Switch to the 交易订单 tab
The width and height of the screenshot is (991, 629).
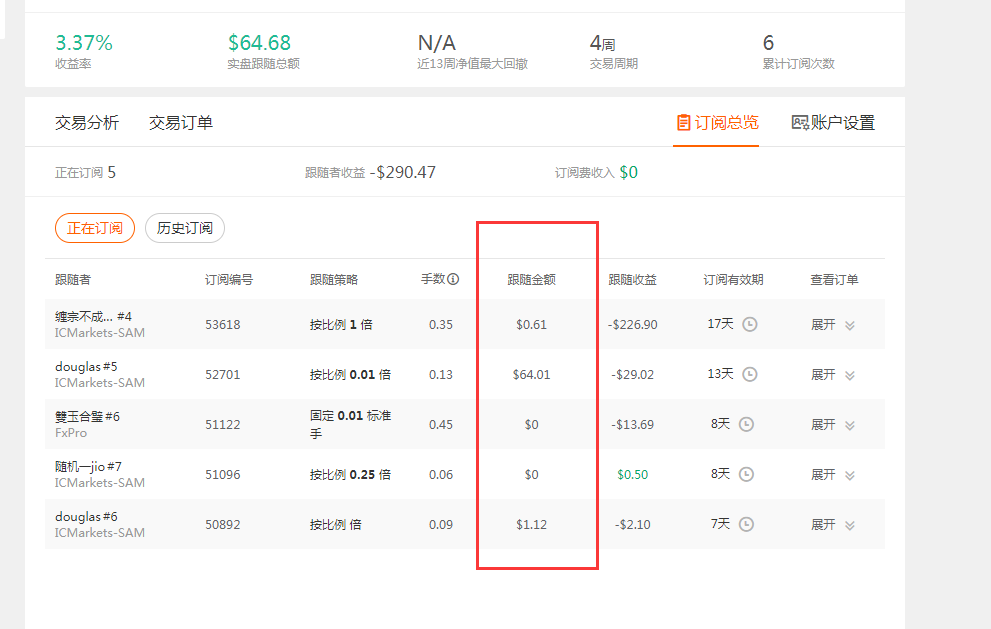coord(181,123)
